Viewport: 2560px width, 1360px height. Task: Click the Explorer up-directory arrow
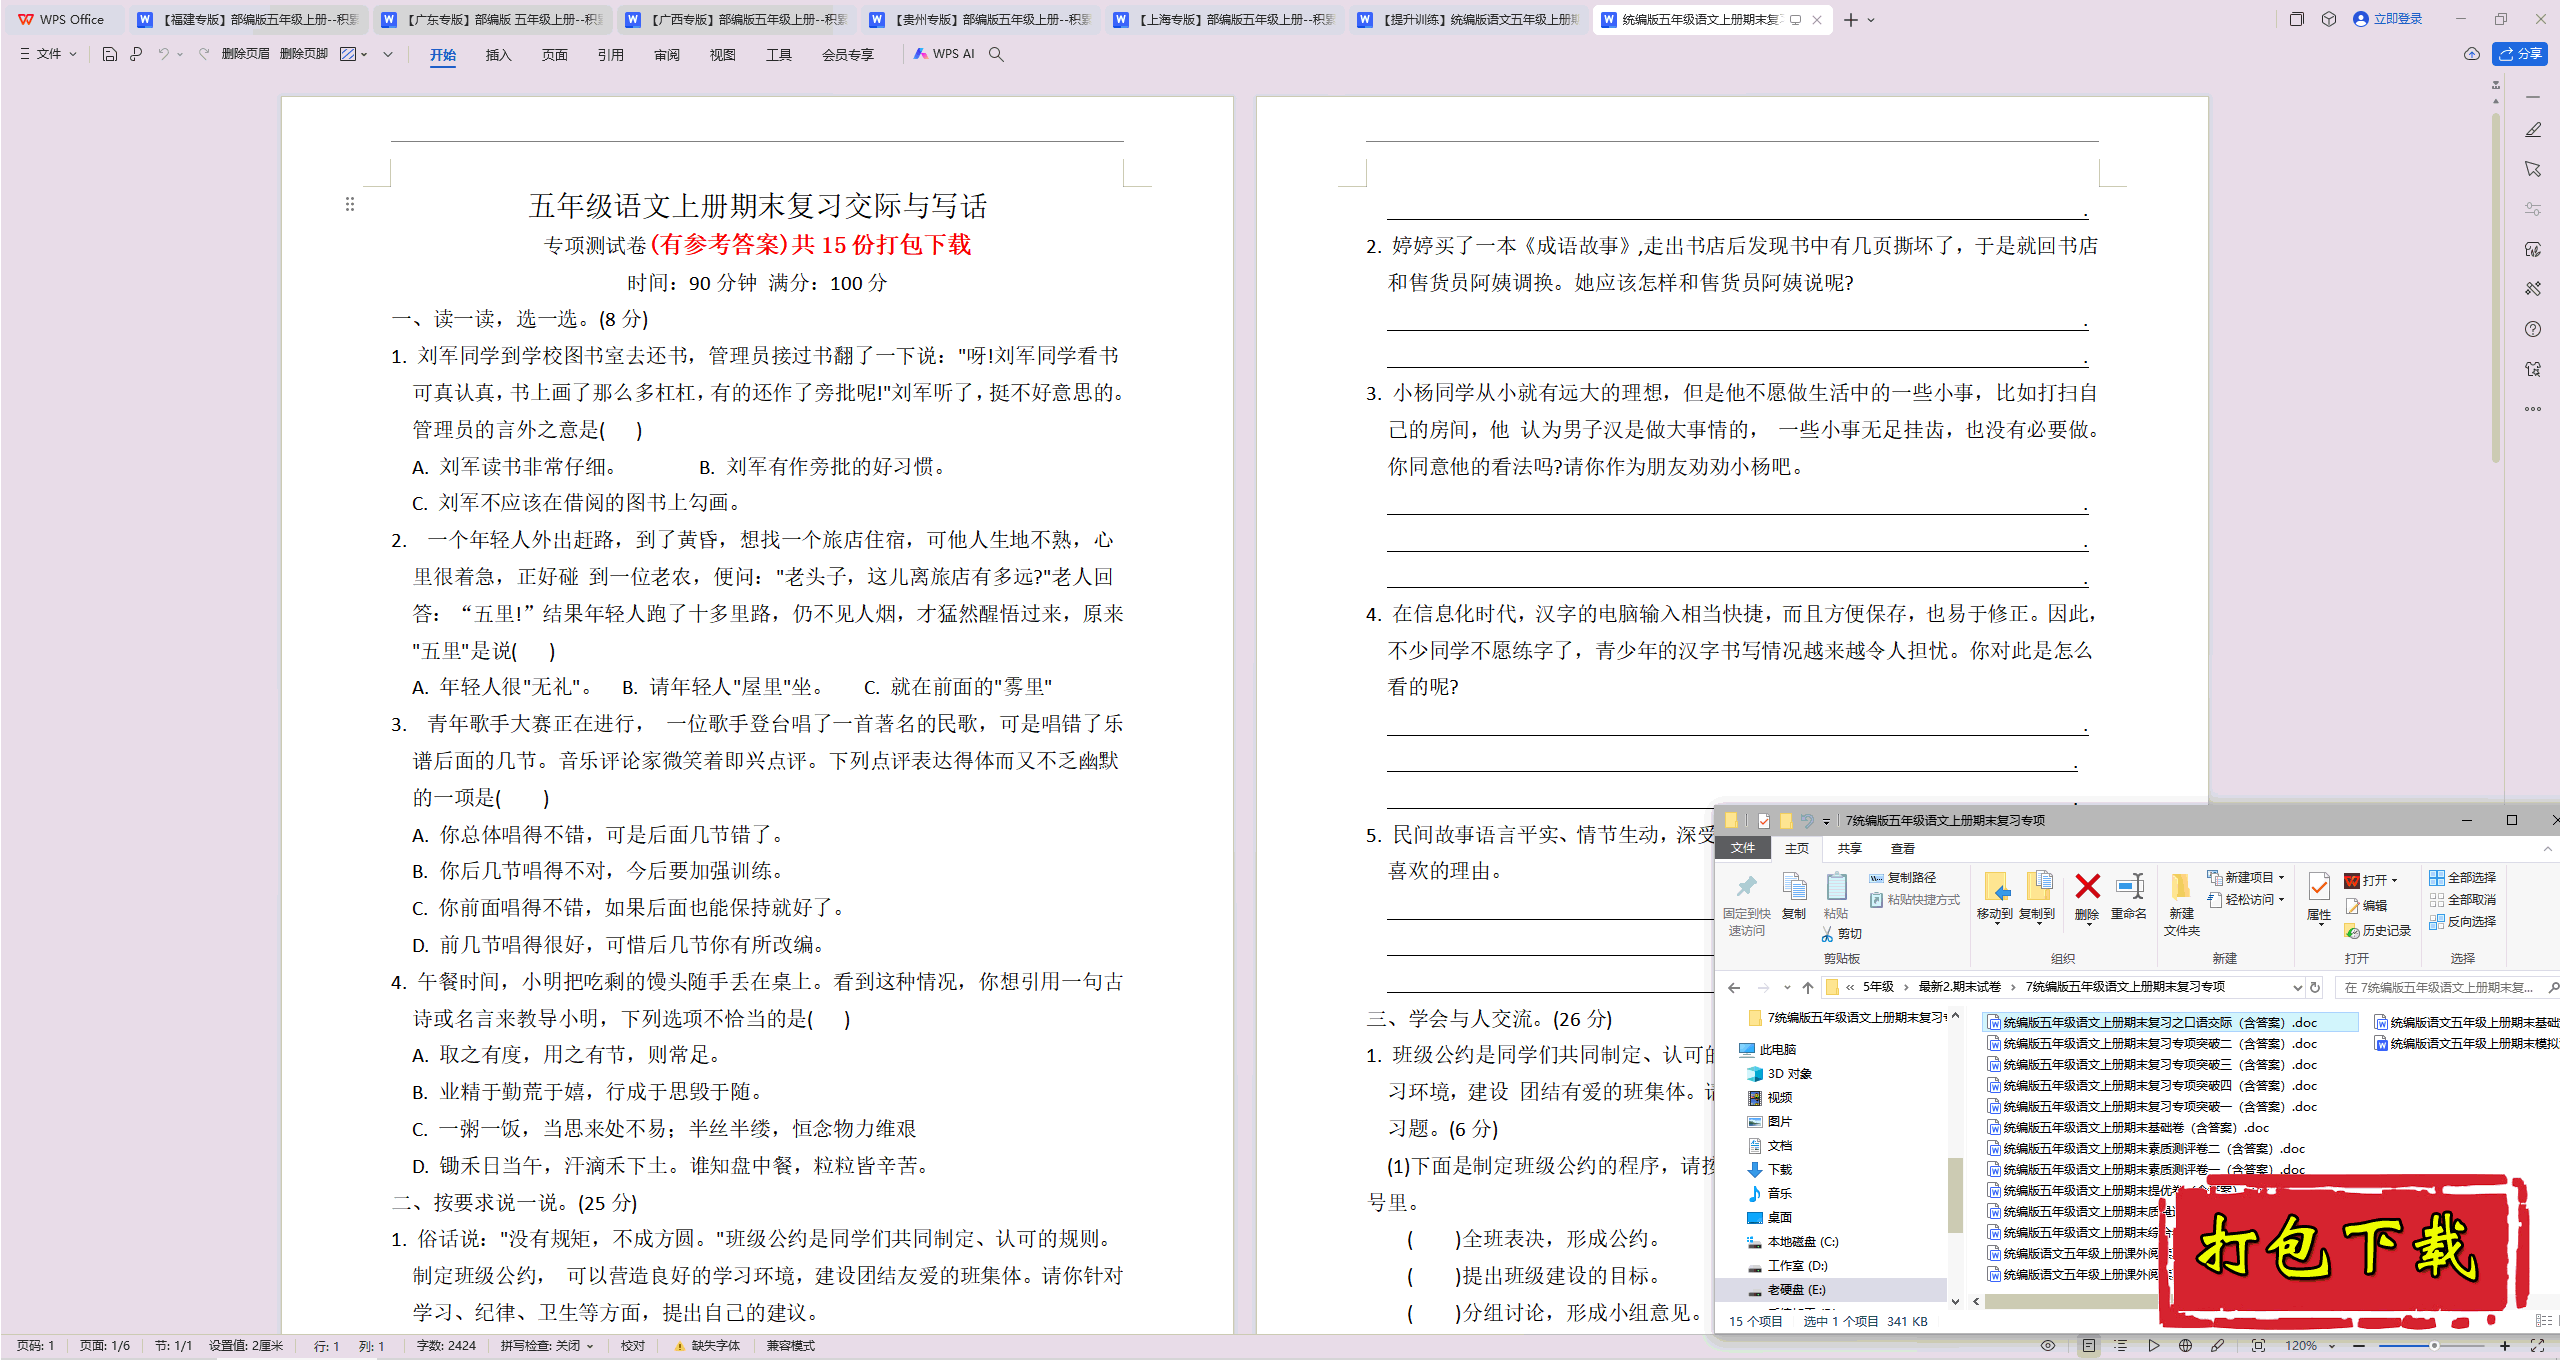coord(1808,987)
